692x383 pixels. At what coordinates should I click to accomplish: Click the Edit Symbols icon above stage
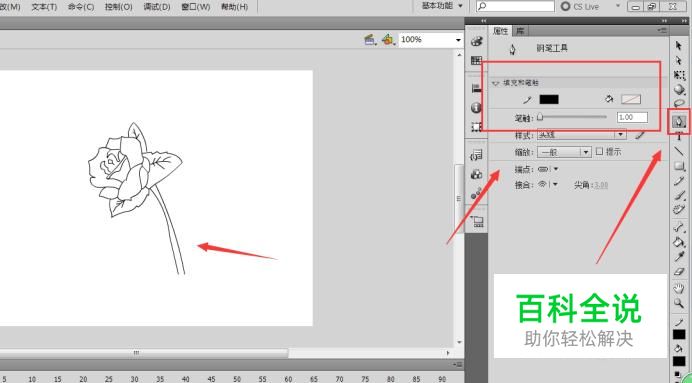[388, 40]
